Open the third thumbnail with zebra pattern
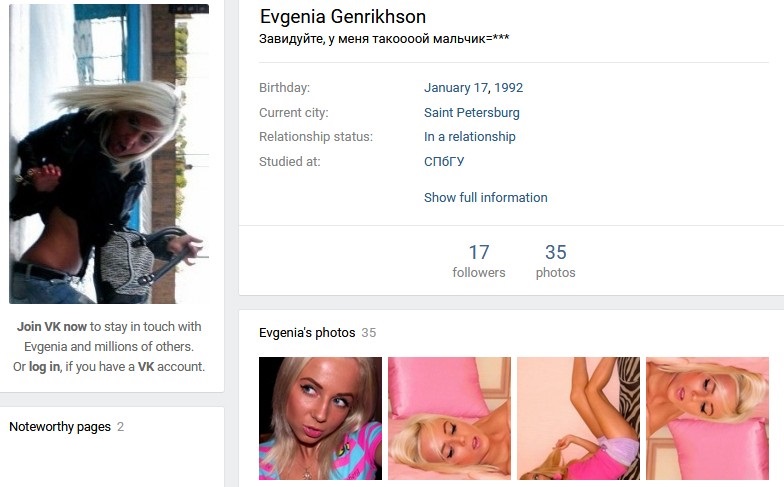The image size is (784, 487). 578,418
